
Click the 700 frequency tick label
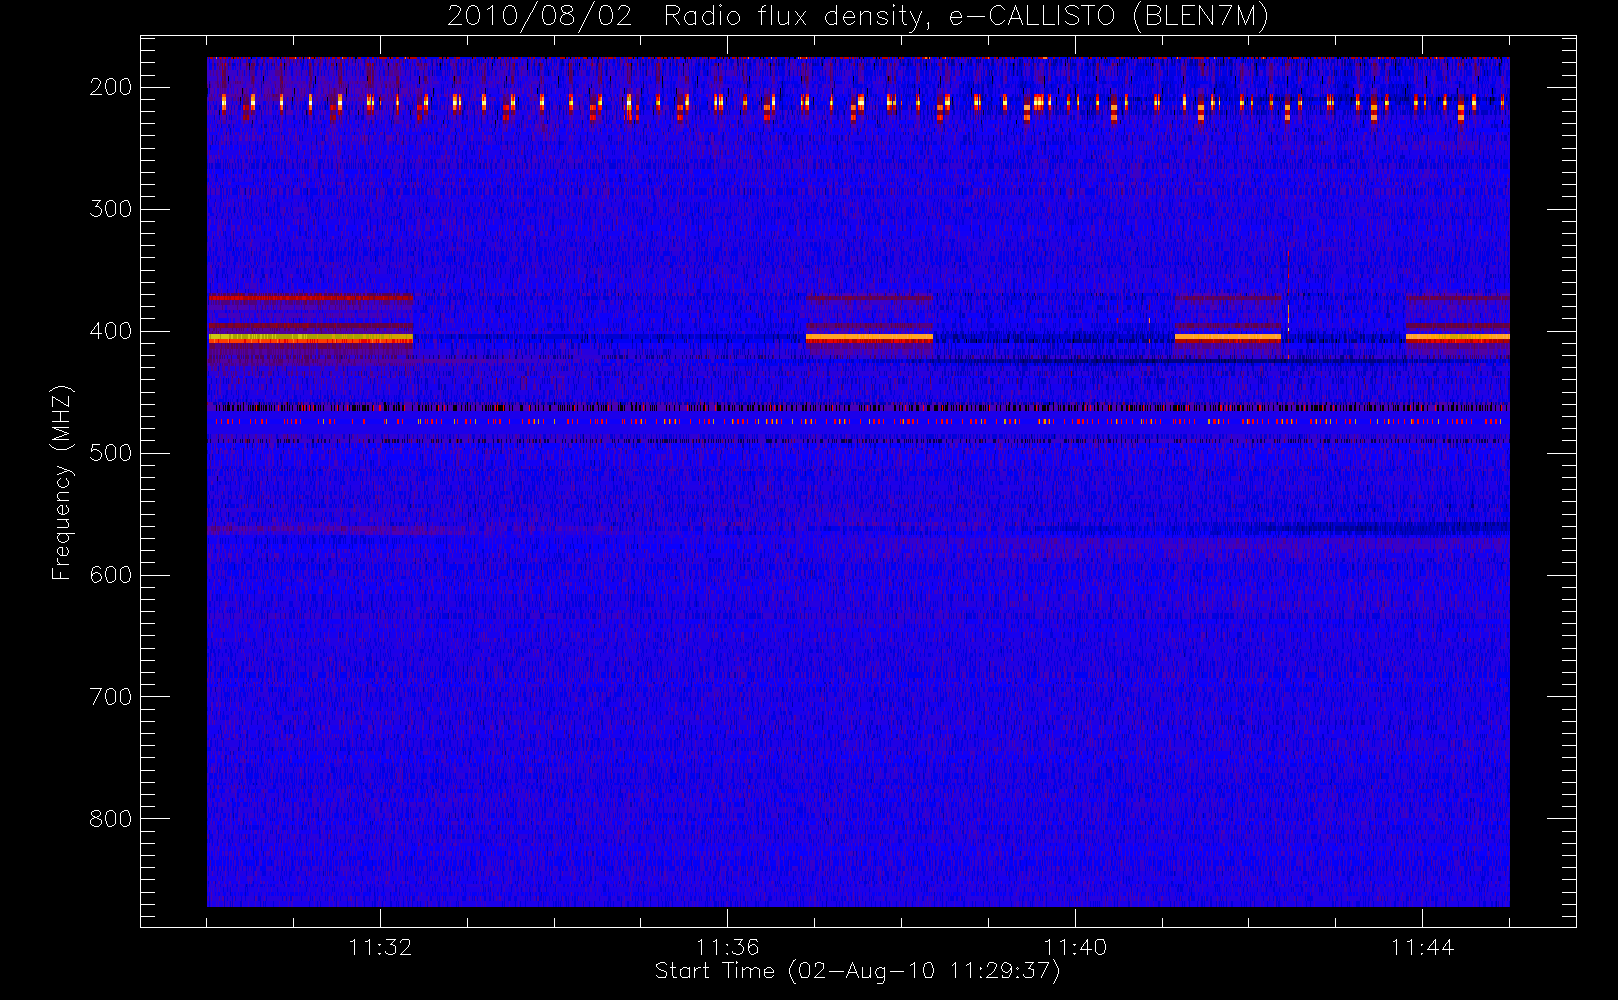[111, 697]
